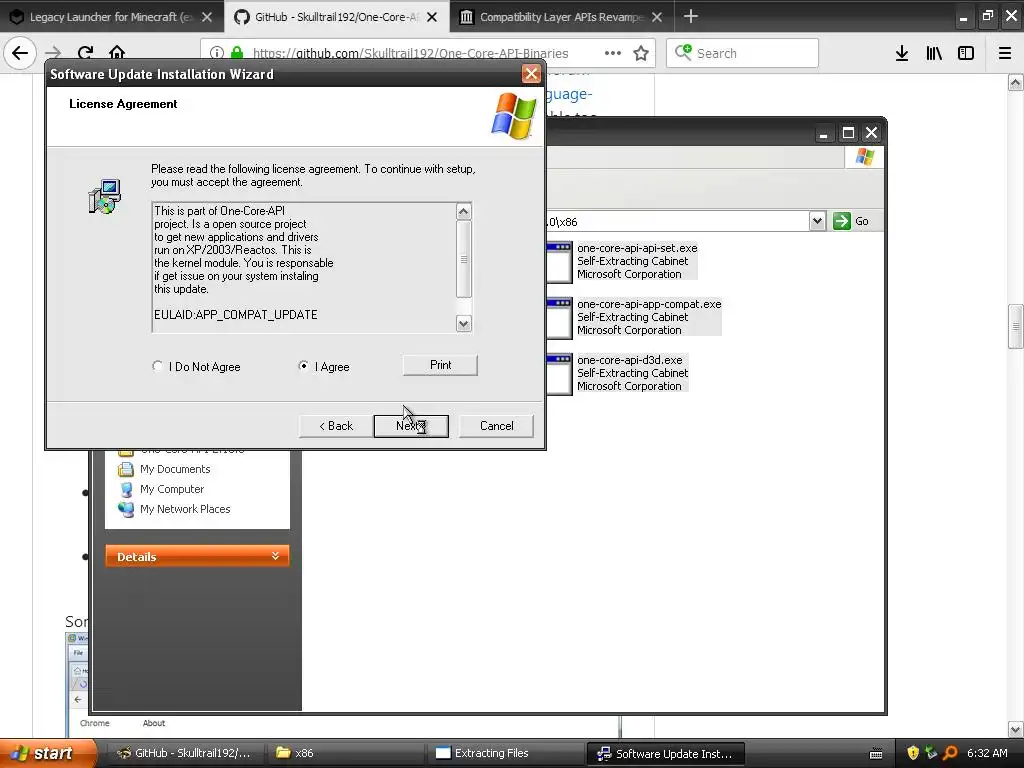
Task: Click the Explorer address path field
Action: point(677,221)
